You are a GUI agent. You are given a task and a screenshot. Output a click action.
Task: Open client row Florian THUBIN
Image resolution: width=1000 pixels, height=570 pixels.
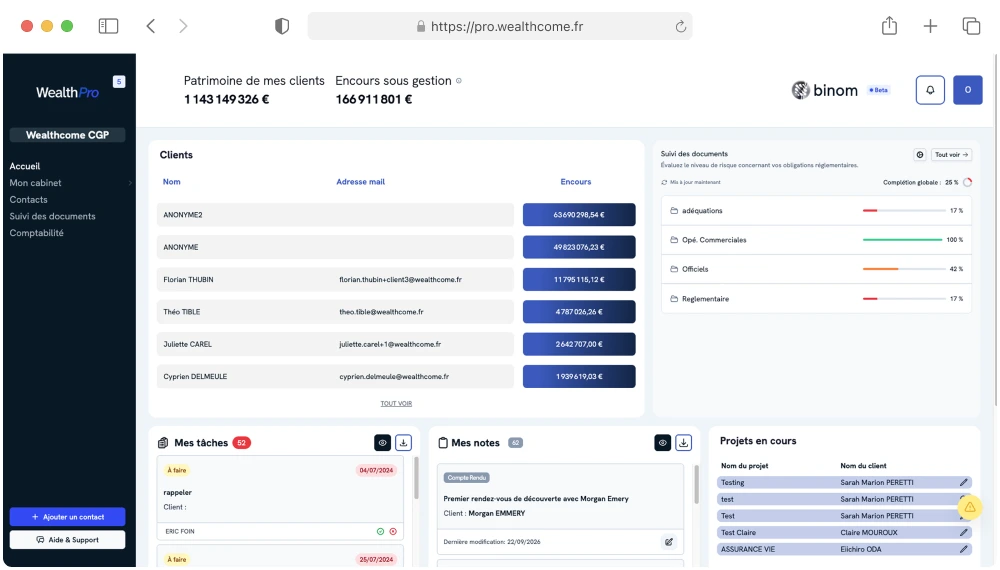point(335,279)
